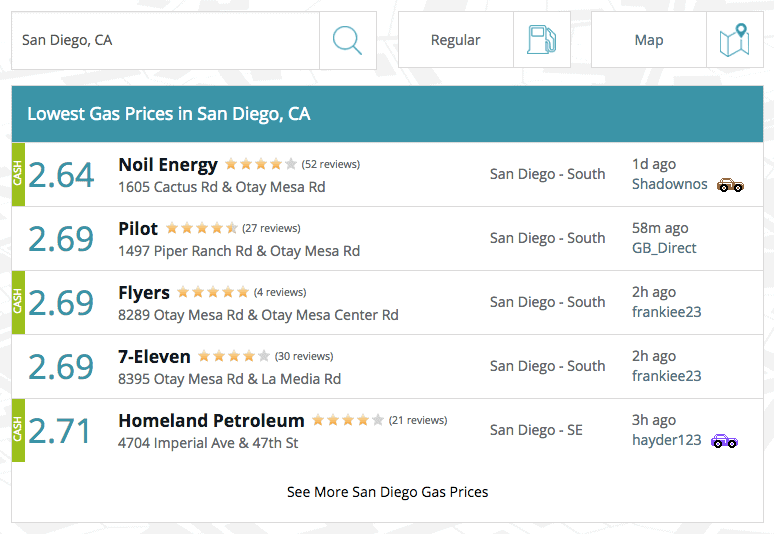Open the Flyers station link
The height and width of the screenshot is (534, 774).
pyautogui.click(x=144, y=293)
